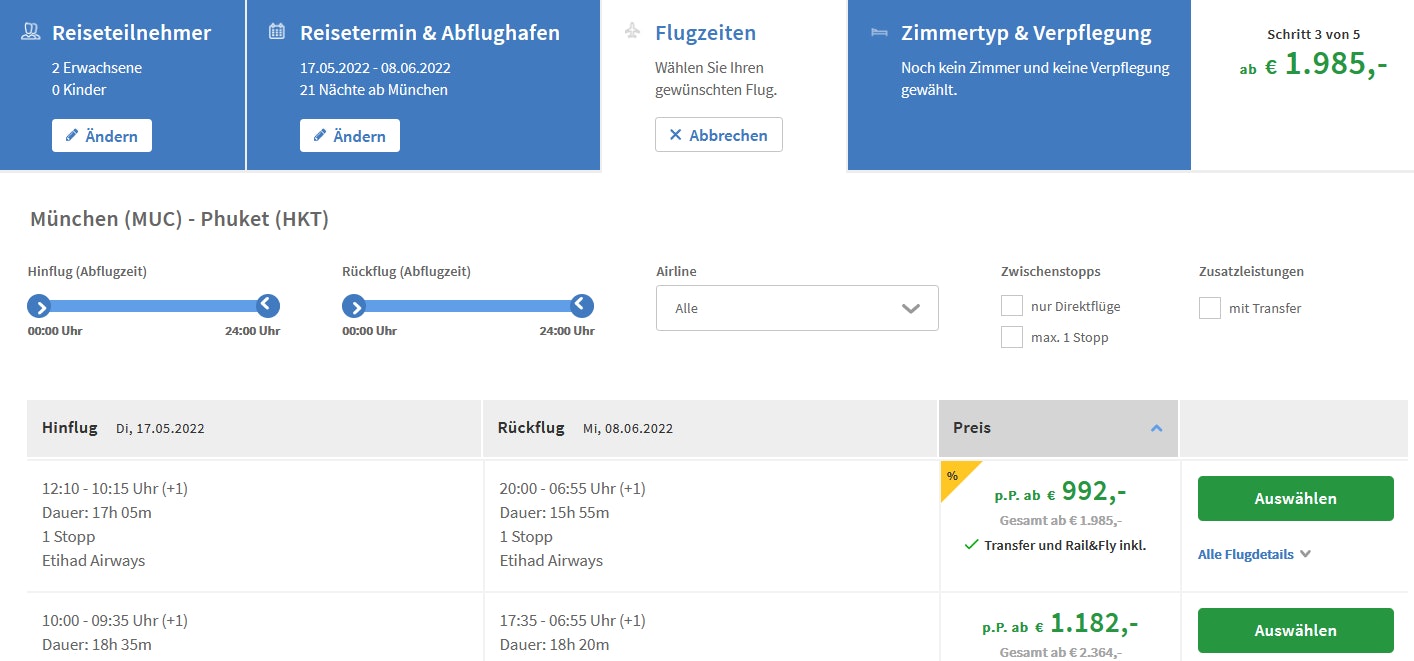
Task: Click the Preis column sort arrow
Action: tap(1156, 428)
